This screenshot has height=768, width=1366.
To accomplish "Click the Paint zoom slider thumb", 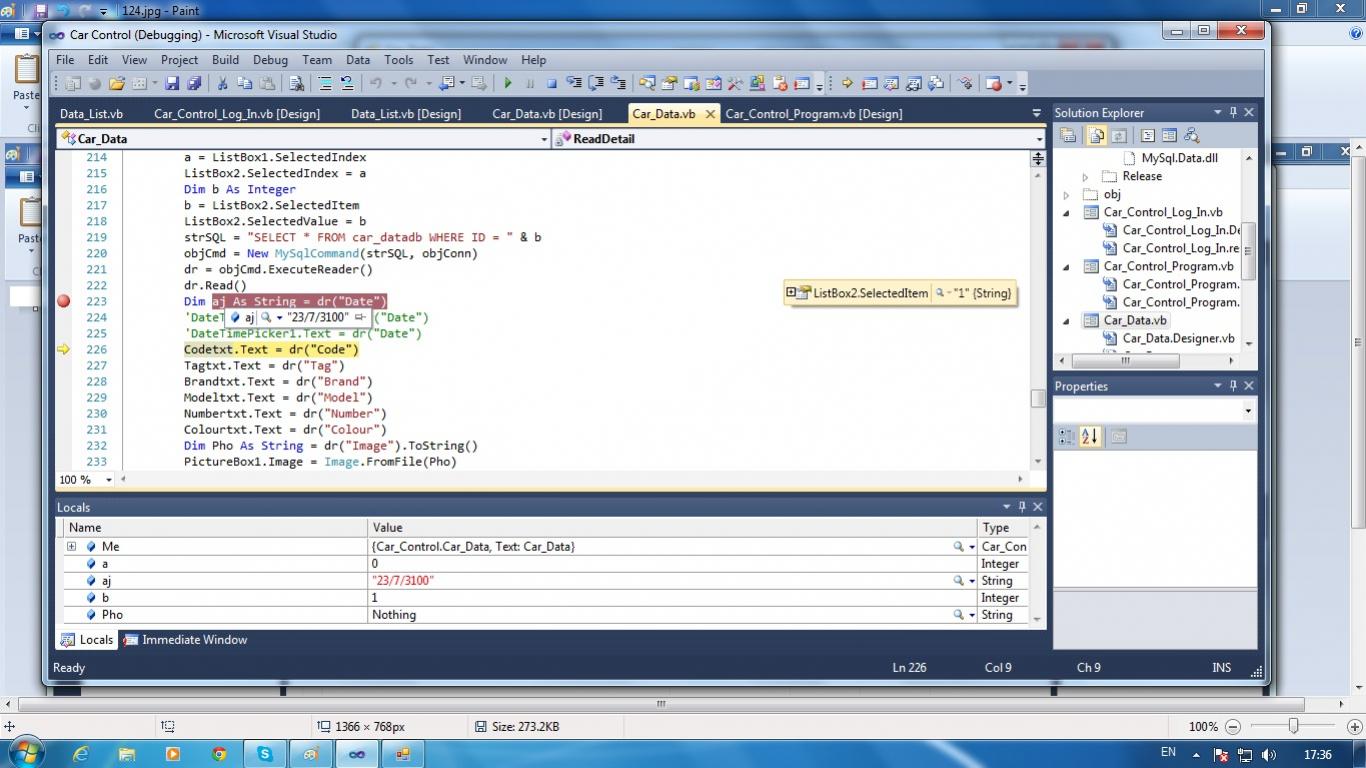I will (x=1294, y=726).
